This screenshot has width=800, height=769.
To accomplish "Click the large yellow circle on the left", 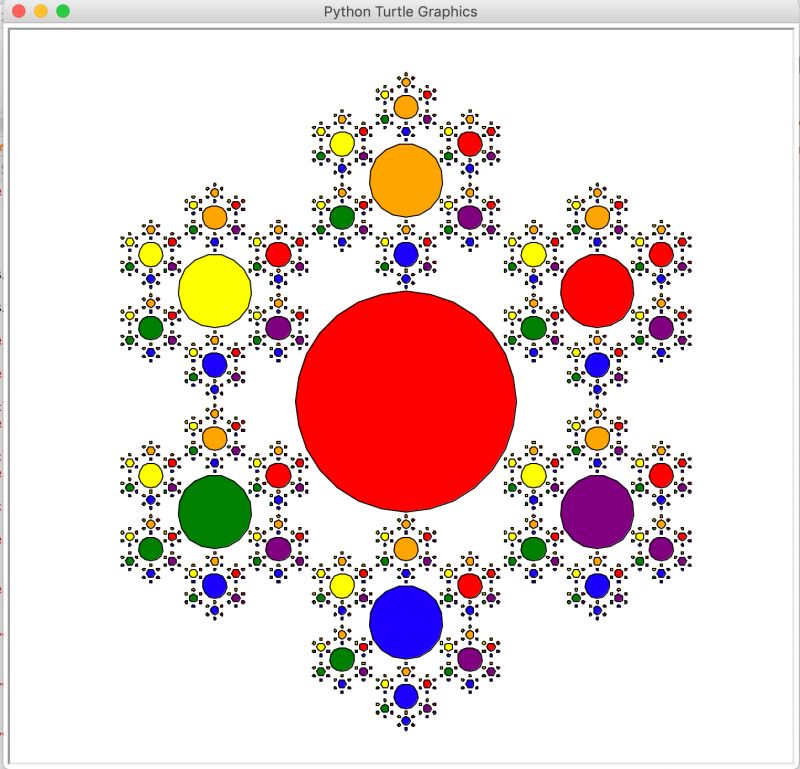I will [x=213, y=292].
